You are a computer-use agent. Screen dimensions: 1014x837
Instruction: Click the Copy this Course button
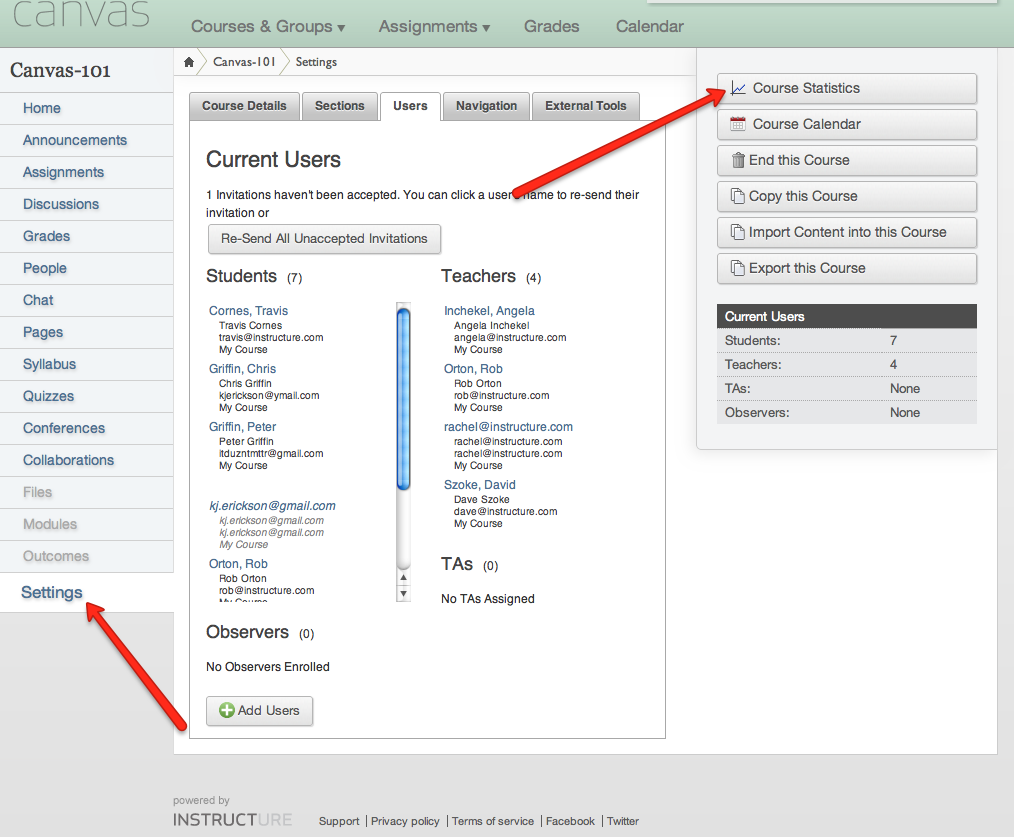[x=847, y=196]
